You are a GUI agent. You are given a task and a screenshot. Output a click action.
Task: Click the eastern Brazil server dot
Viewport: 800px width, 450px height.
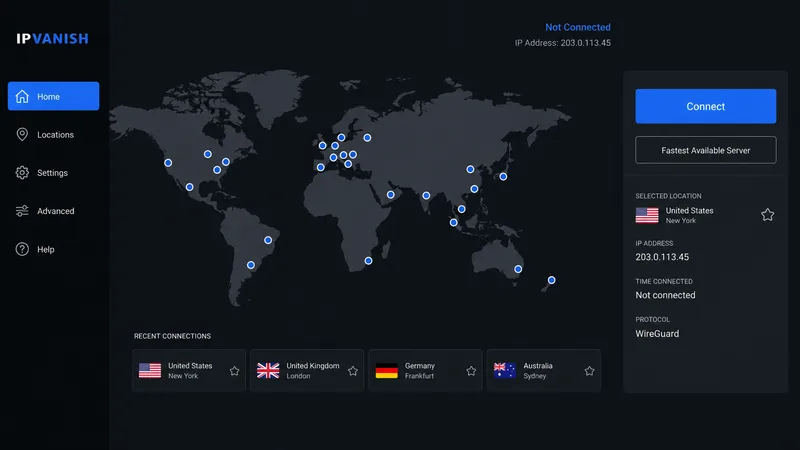click(x=268, y=240)
